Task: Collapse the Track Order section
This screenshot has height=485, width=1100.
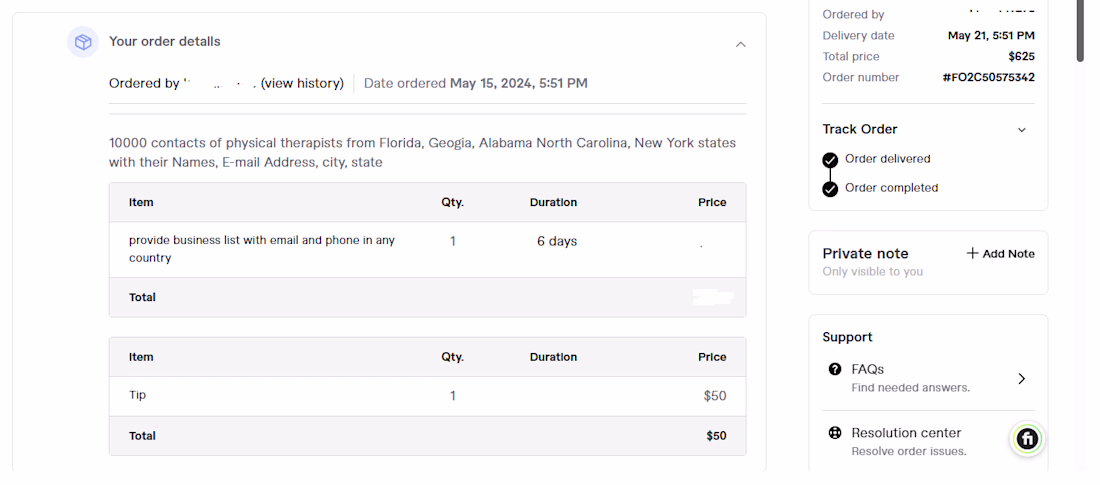Action: (1021, 130)
